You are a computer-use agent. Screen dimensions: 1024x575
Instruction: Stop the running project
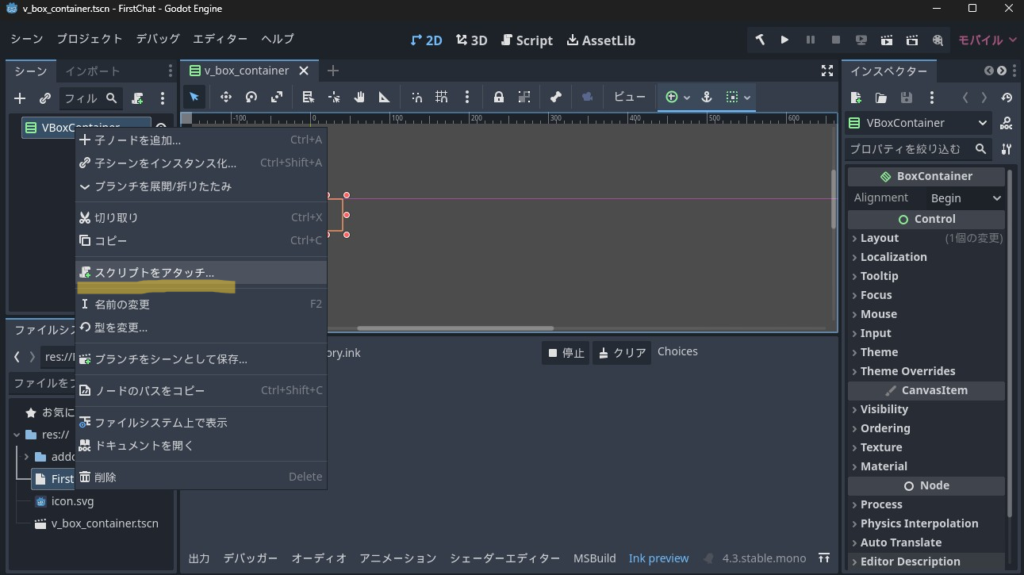coord(835,40)
